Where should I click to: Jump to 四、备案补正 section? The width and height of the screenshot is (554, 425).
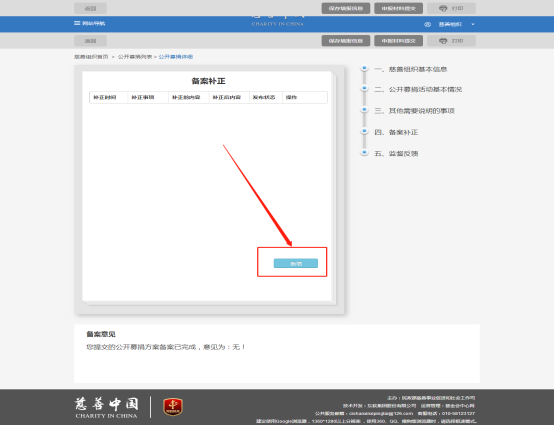coord(396,132)
